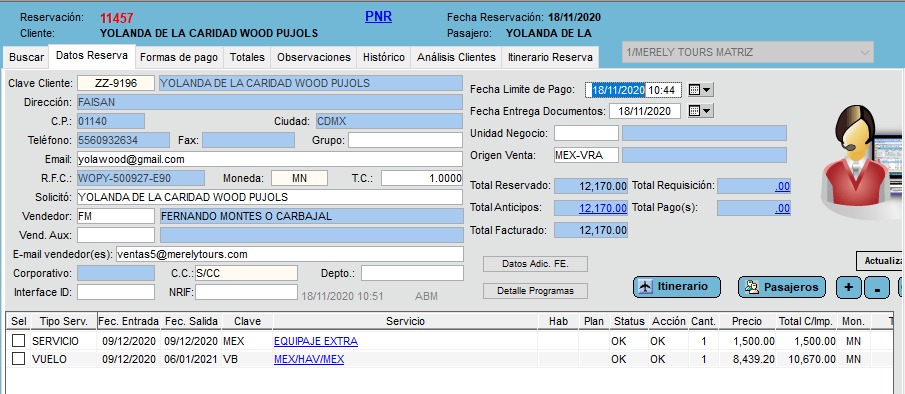Image resolution: width=905 pixels, height=394 pixels.
Task: Open the calendar for Fecha Limite de Pago
Action: [695, 90]
